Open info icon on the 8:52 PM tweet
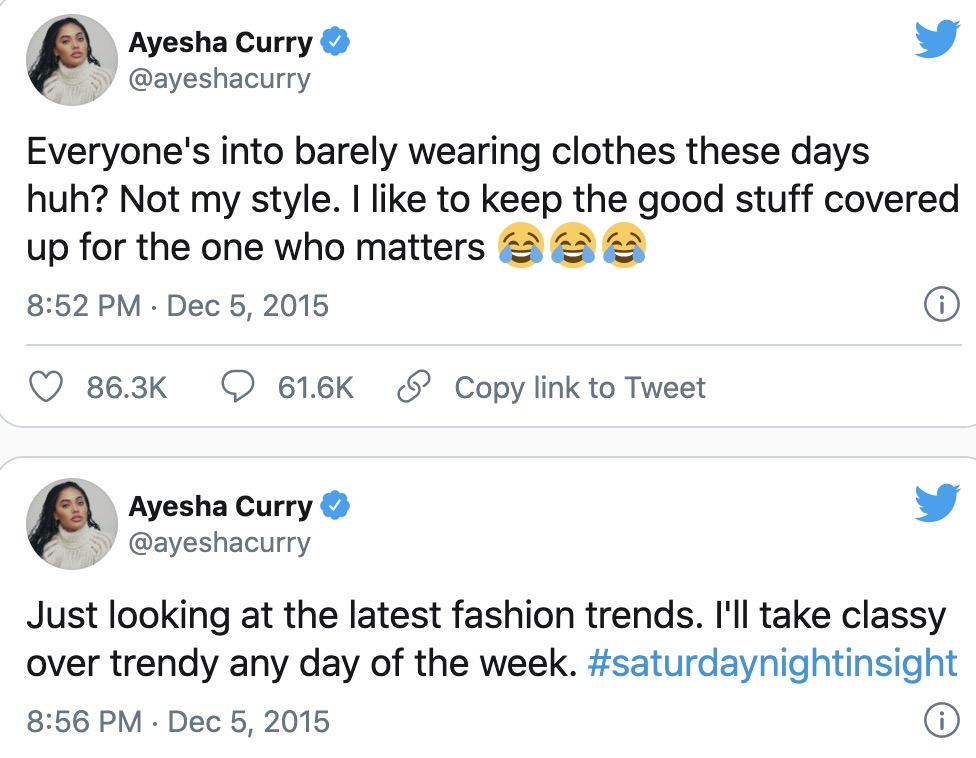 pyautogui.click(x=937, y=307)
